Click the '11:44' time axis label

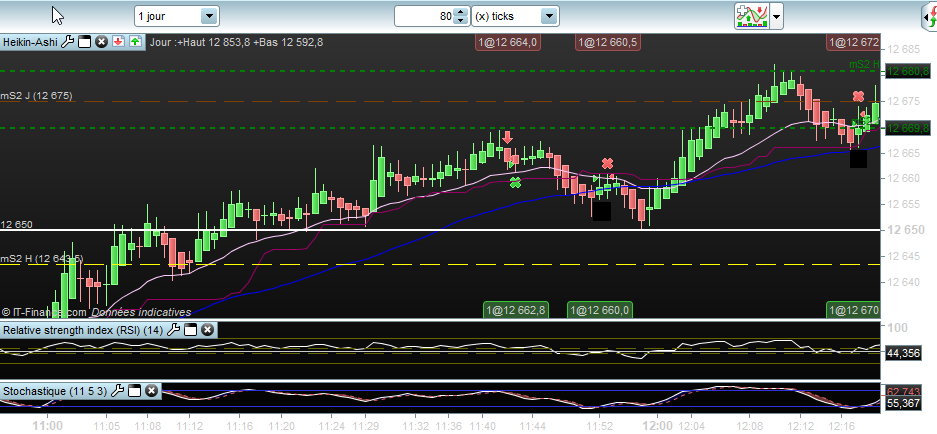pos(530,426)
